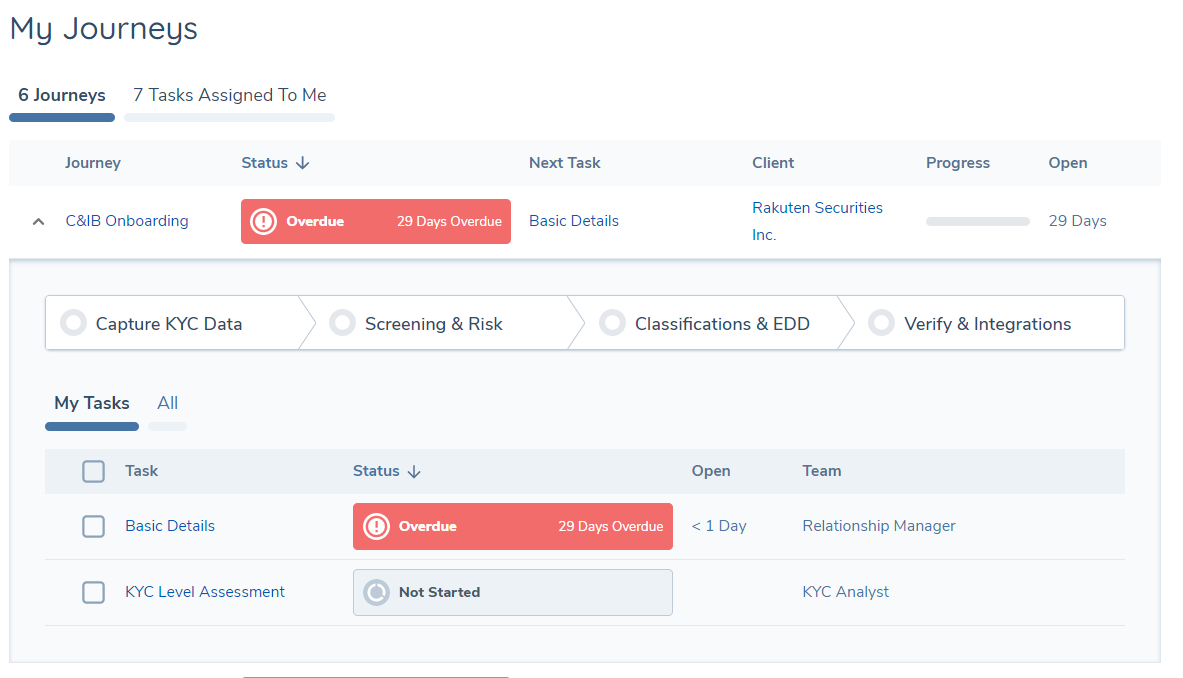Tick the KYC Level Assessment checkbox
Image resolution: width=1183 pixels, height=678 pixels.
click(x=93, y=592)
